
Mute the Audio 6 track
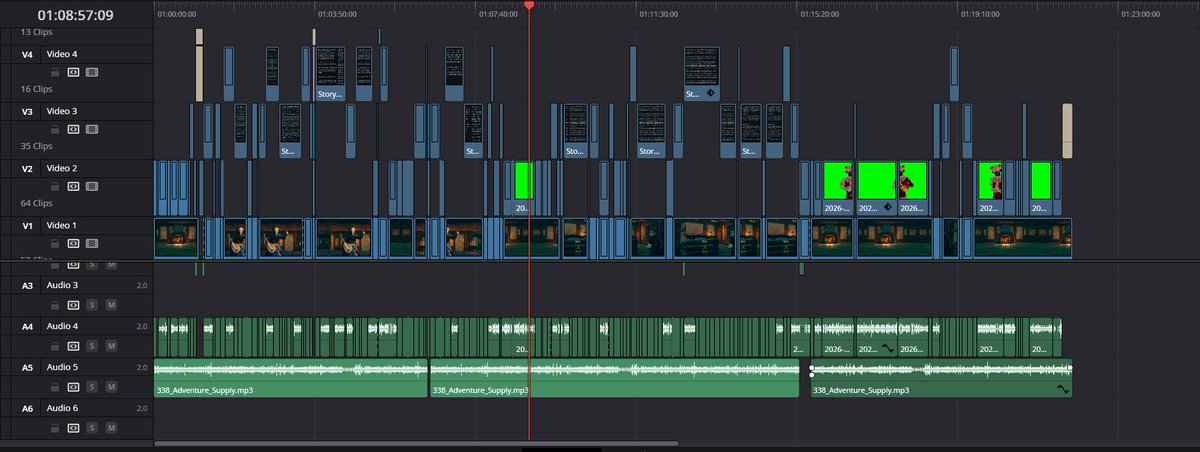tap(111, 427)
